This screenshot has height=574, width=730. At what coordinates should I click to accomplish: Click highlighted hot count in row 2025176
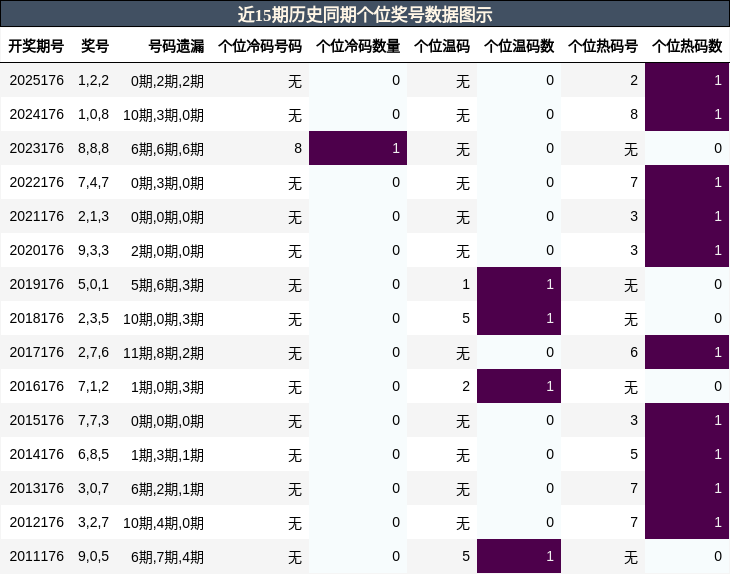coord(687,80)
